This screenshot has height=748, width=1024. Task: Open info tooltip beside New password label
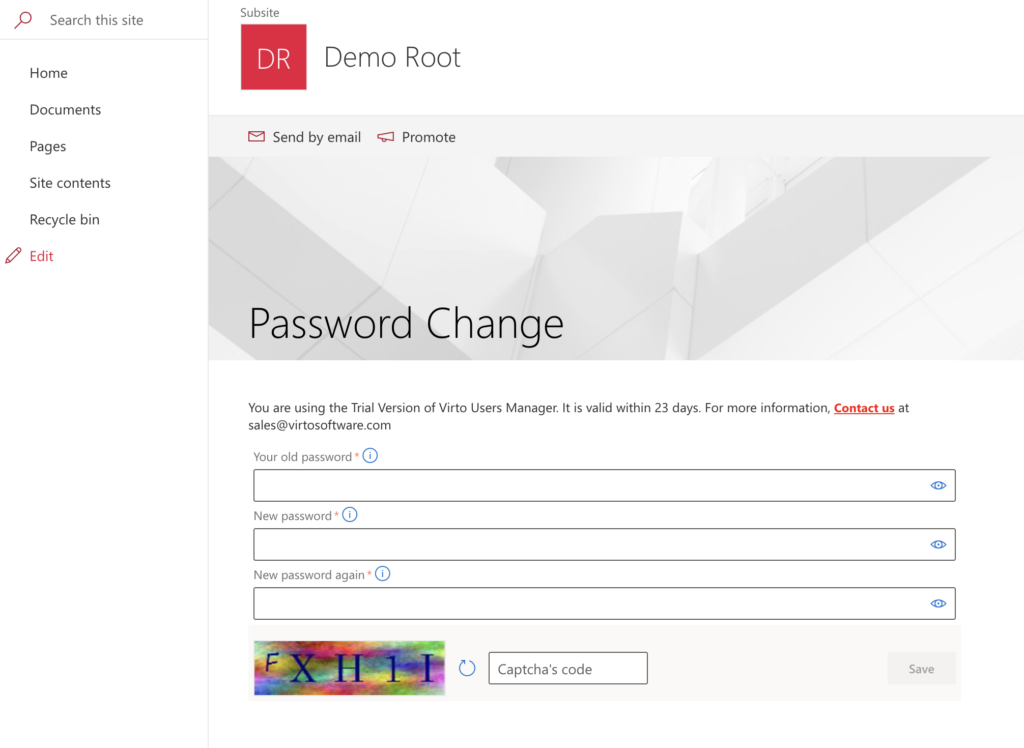pyautogui.click(x=349, y=515)
